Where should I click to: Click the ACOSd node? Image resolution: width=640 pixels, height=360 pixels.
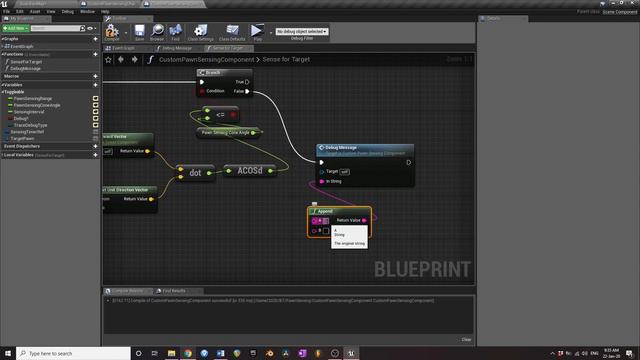[x=249, y=171]
